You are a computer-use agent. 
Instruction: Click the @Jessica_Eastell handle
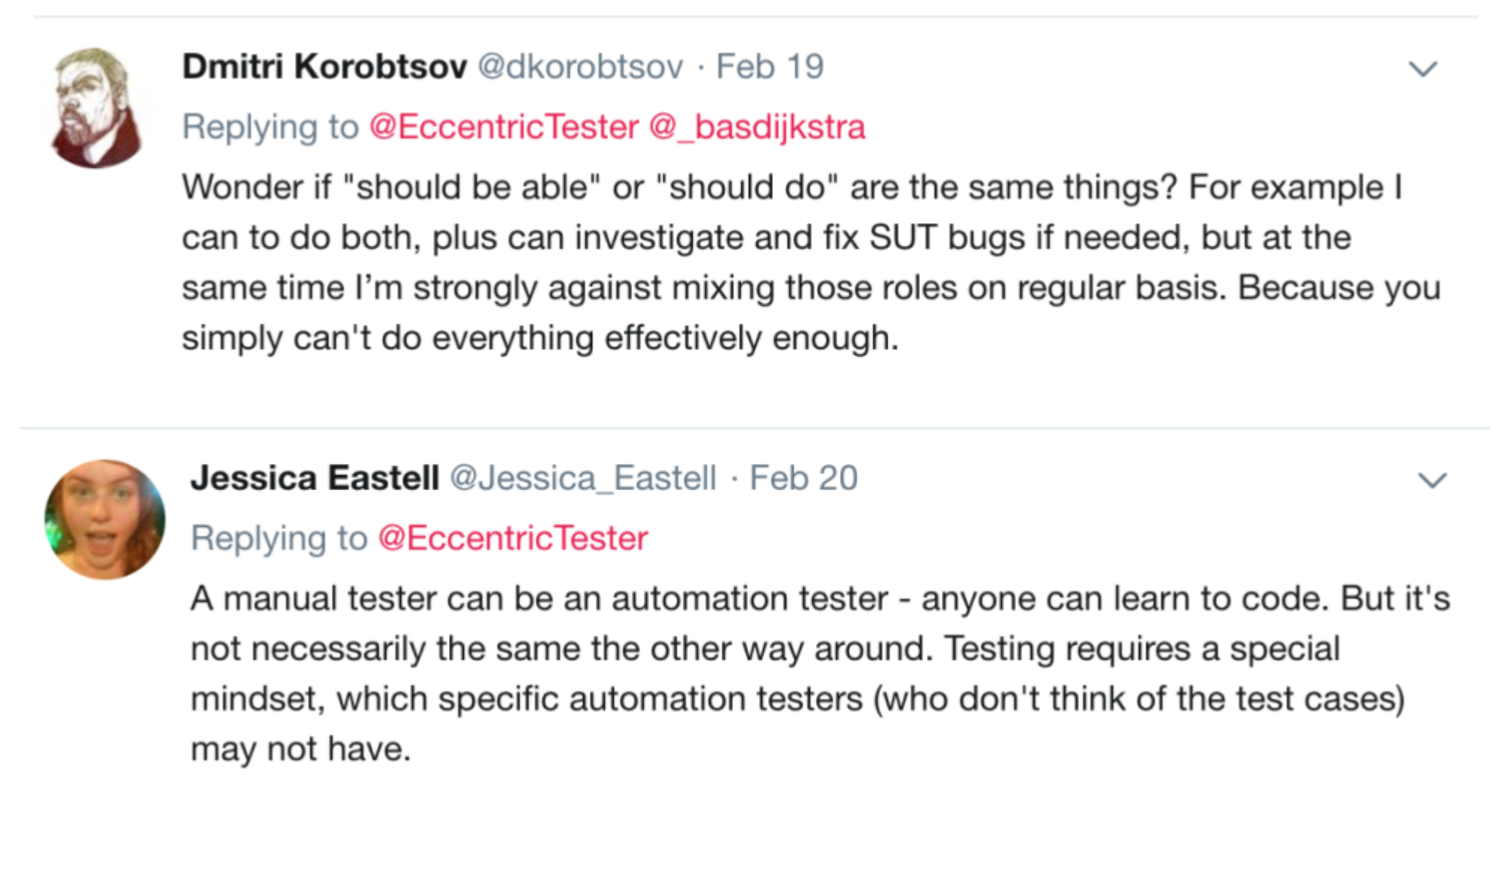(583, 478)
